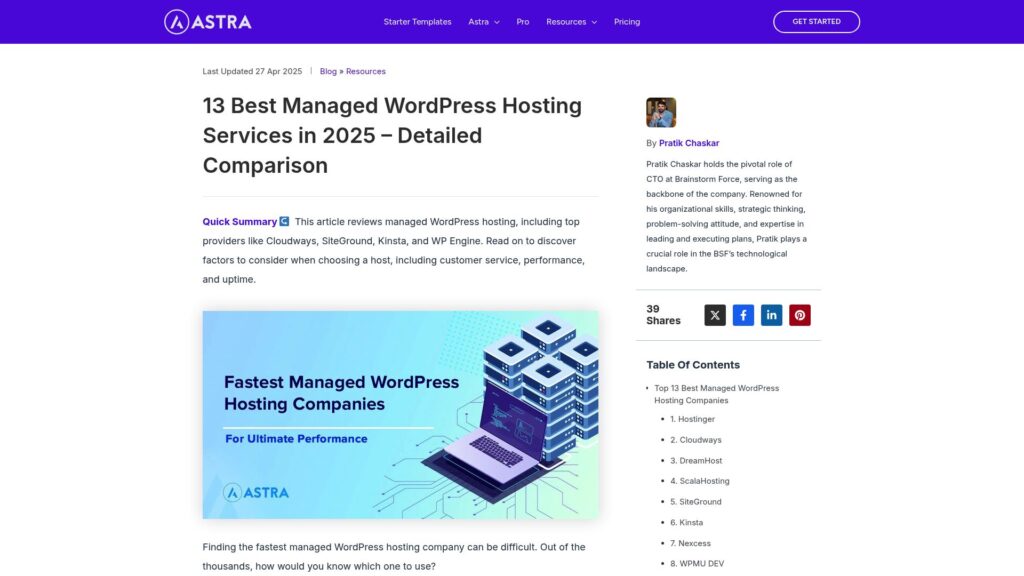Image resolution: width=1024 pixels, height=576 pixels.
Task: Click the article title heading
Action: (392, 135)
